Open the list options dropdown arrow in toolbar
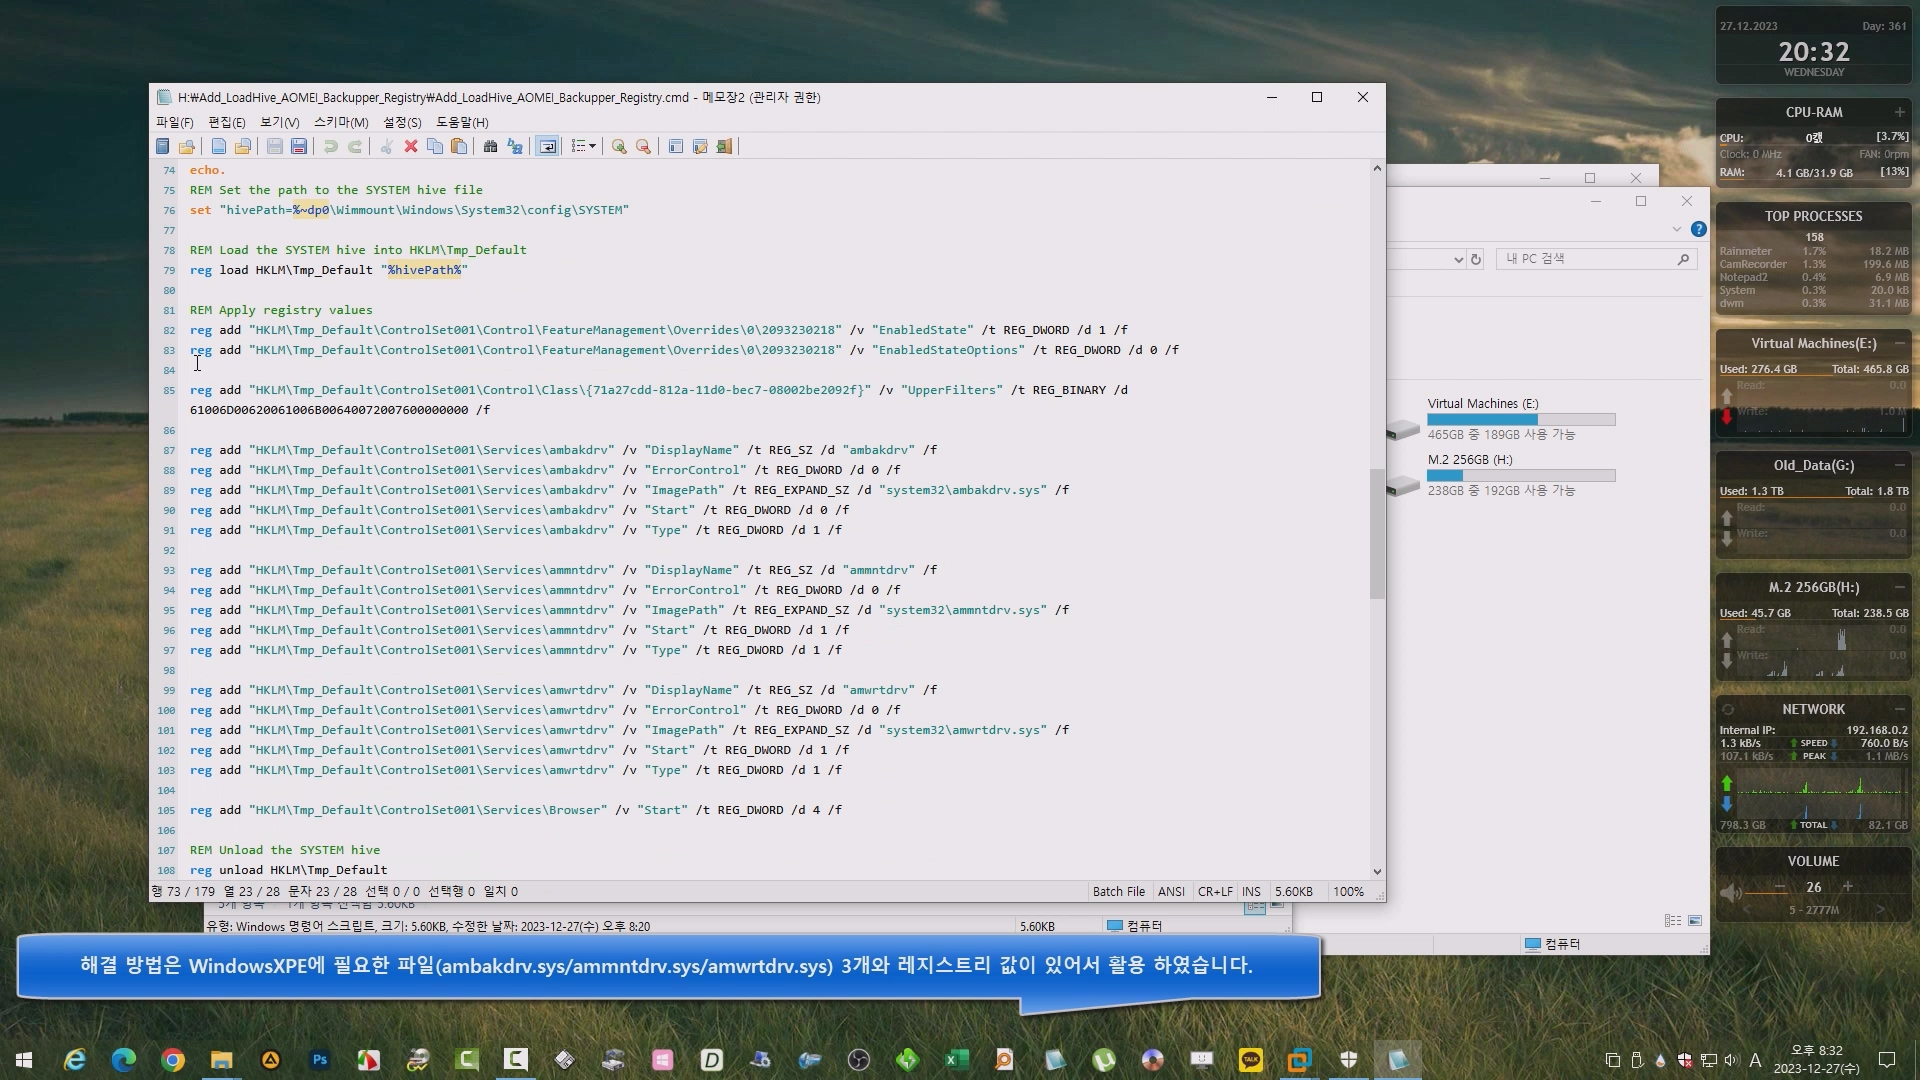The image size is (1920, 1080). (x=592, y=147)
